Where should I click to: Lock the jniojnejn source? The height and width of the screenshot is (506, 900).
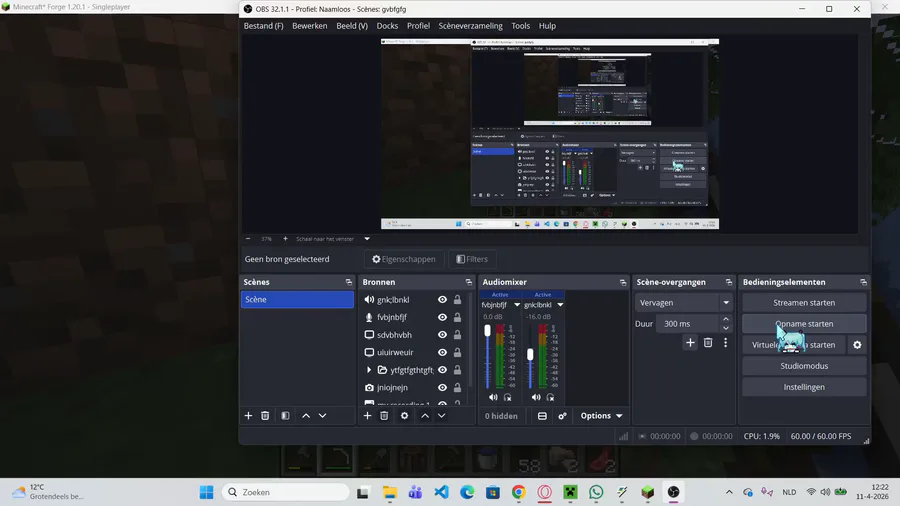coord(457,387)
